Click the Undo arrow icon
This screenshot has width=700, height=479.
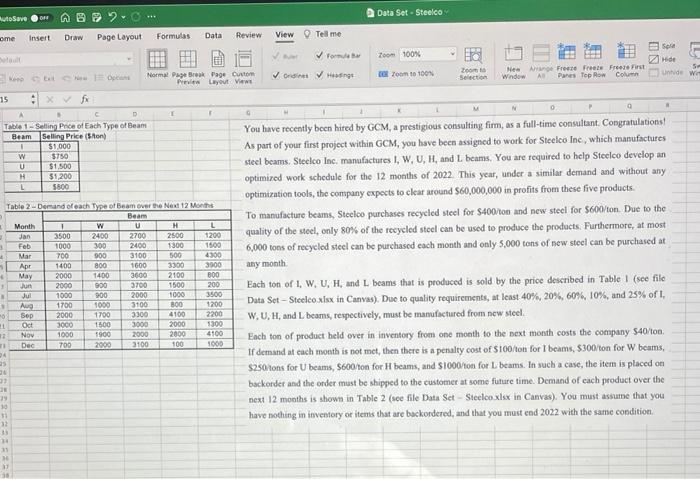(112, 17)
